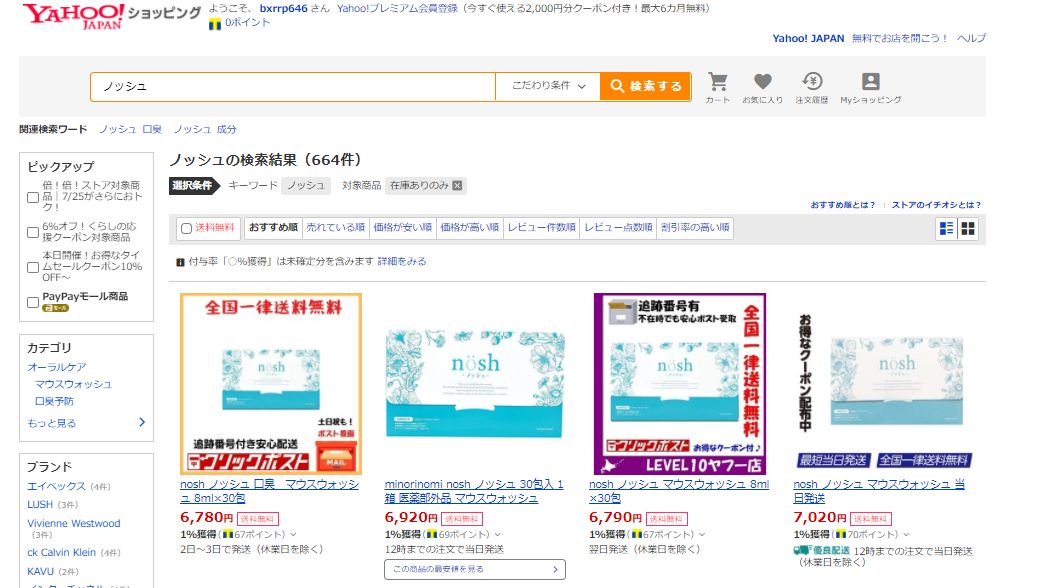Open the マウスウォッシュ category link
This screenshot has width=1048, height=588.
click(x=73, y=384)
